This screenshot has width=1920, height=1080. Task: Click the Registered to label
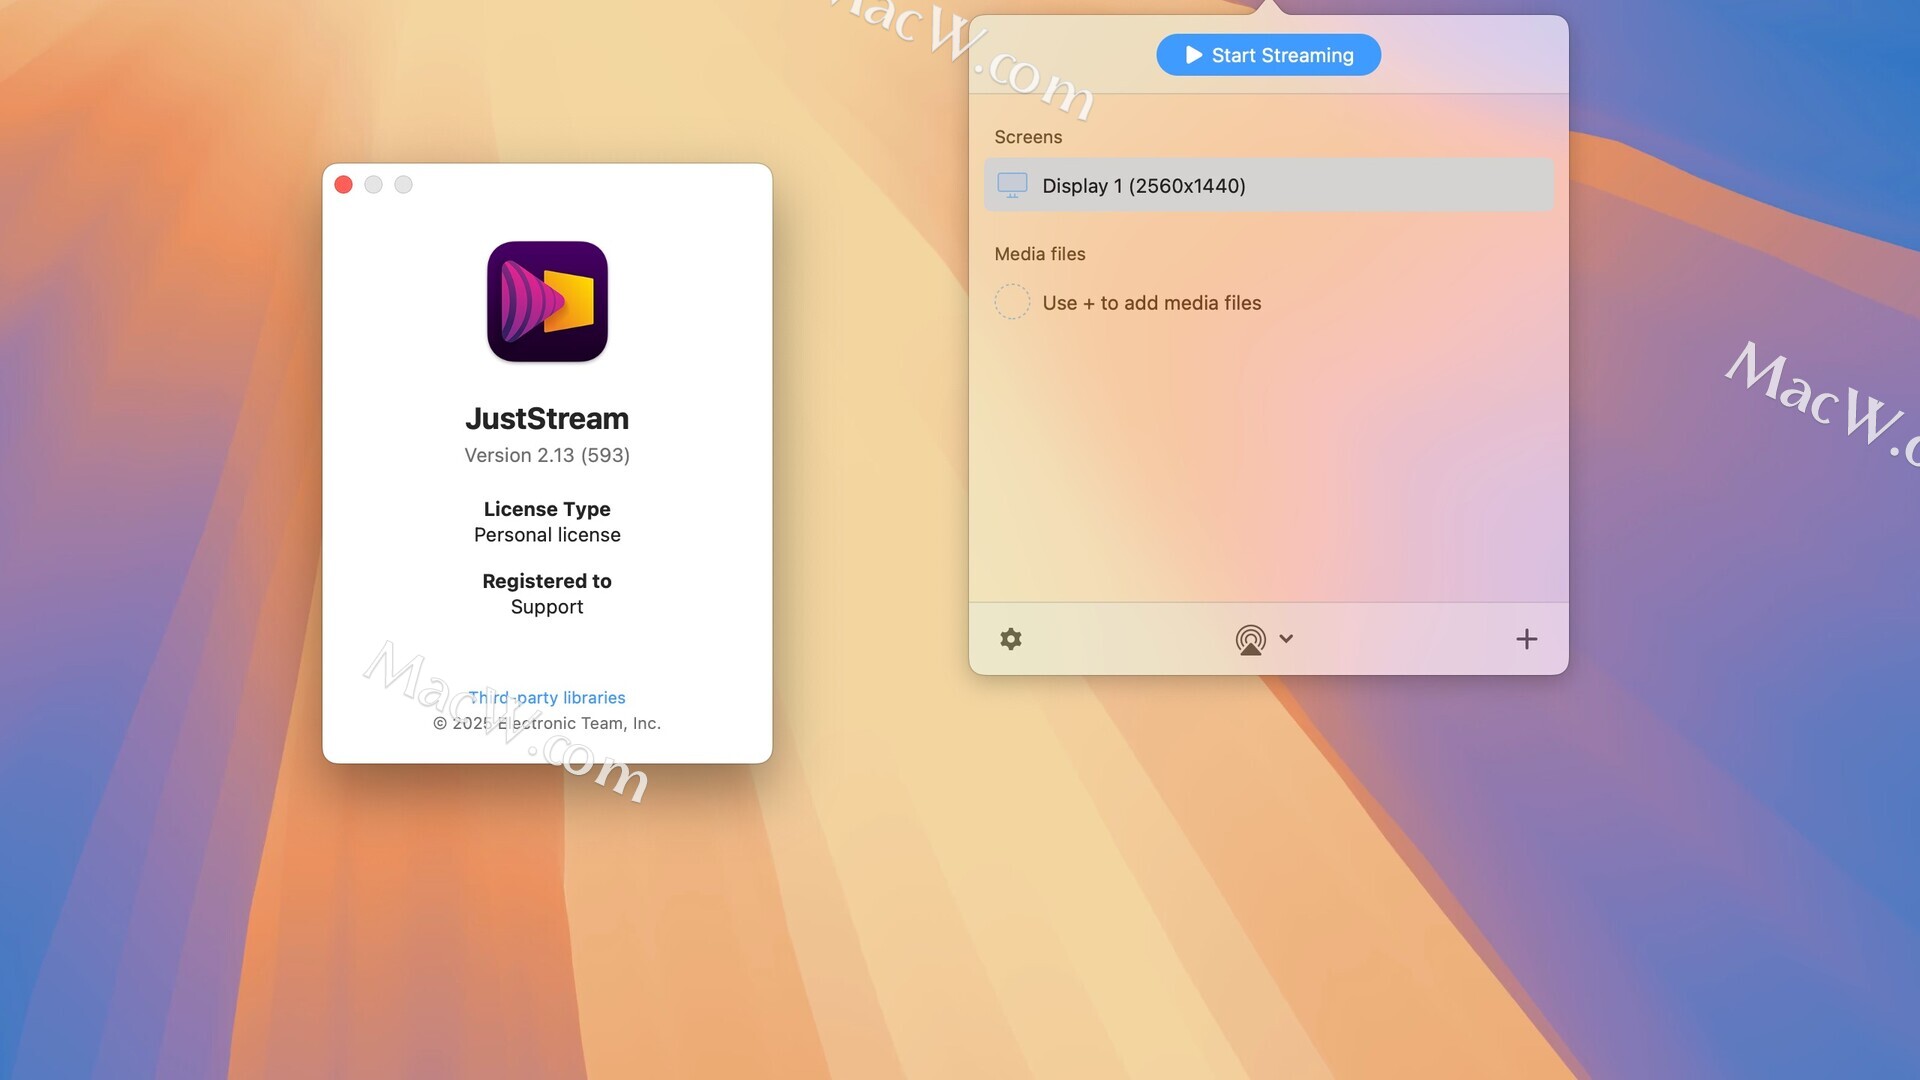click(x=547, y=581)
